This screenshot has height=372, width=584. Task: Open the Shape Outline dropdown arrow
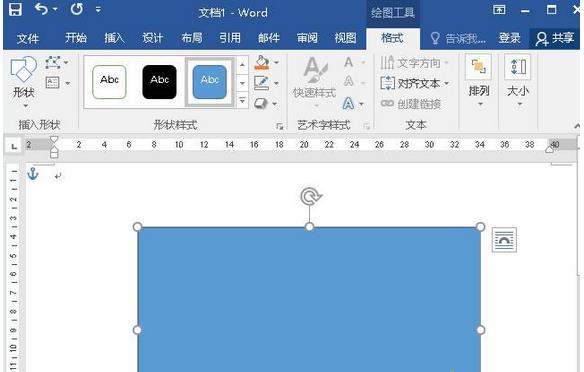tap(276, 83)
